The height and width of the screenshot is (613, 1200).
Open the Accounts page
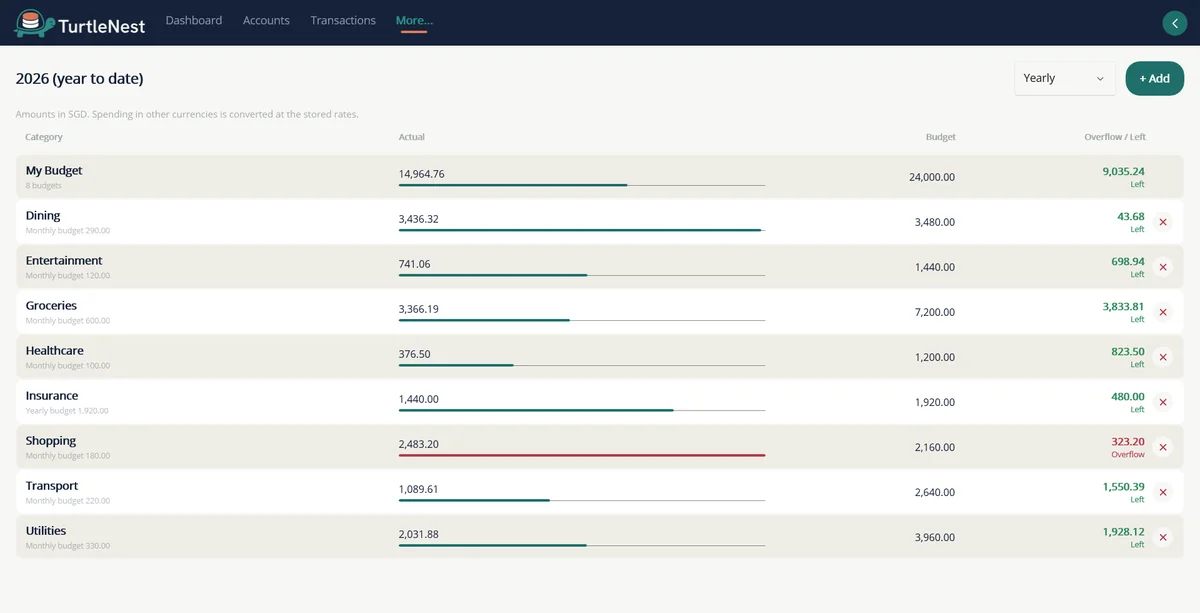(266, 20)
